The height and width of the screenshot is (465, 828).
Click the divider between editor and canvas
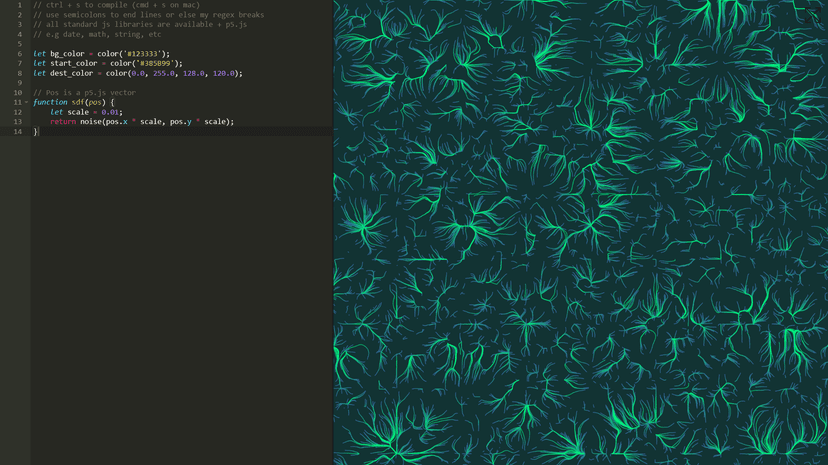tap(333, 232)
